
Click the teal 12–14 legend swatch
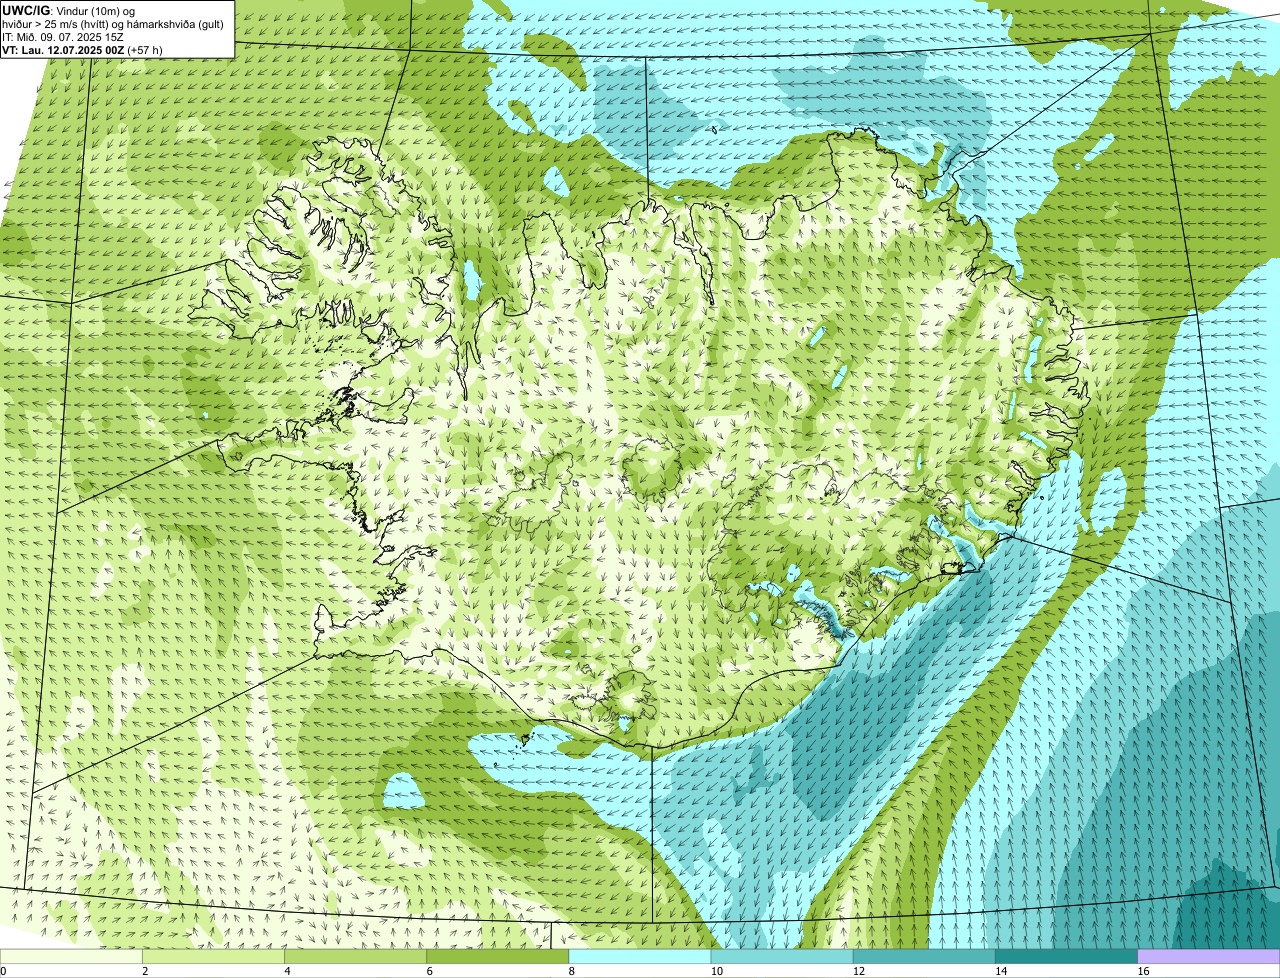(924, 957)
